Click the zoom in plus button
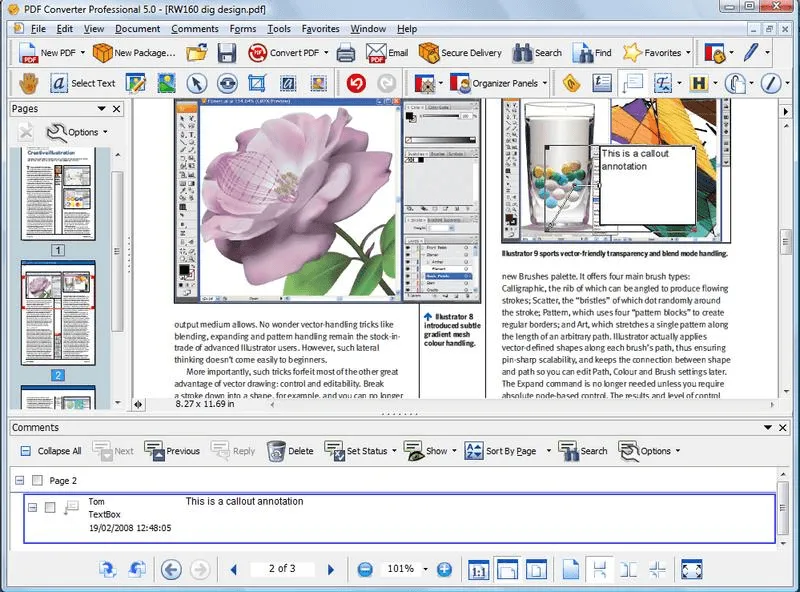 click(444, 569)
